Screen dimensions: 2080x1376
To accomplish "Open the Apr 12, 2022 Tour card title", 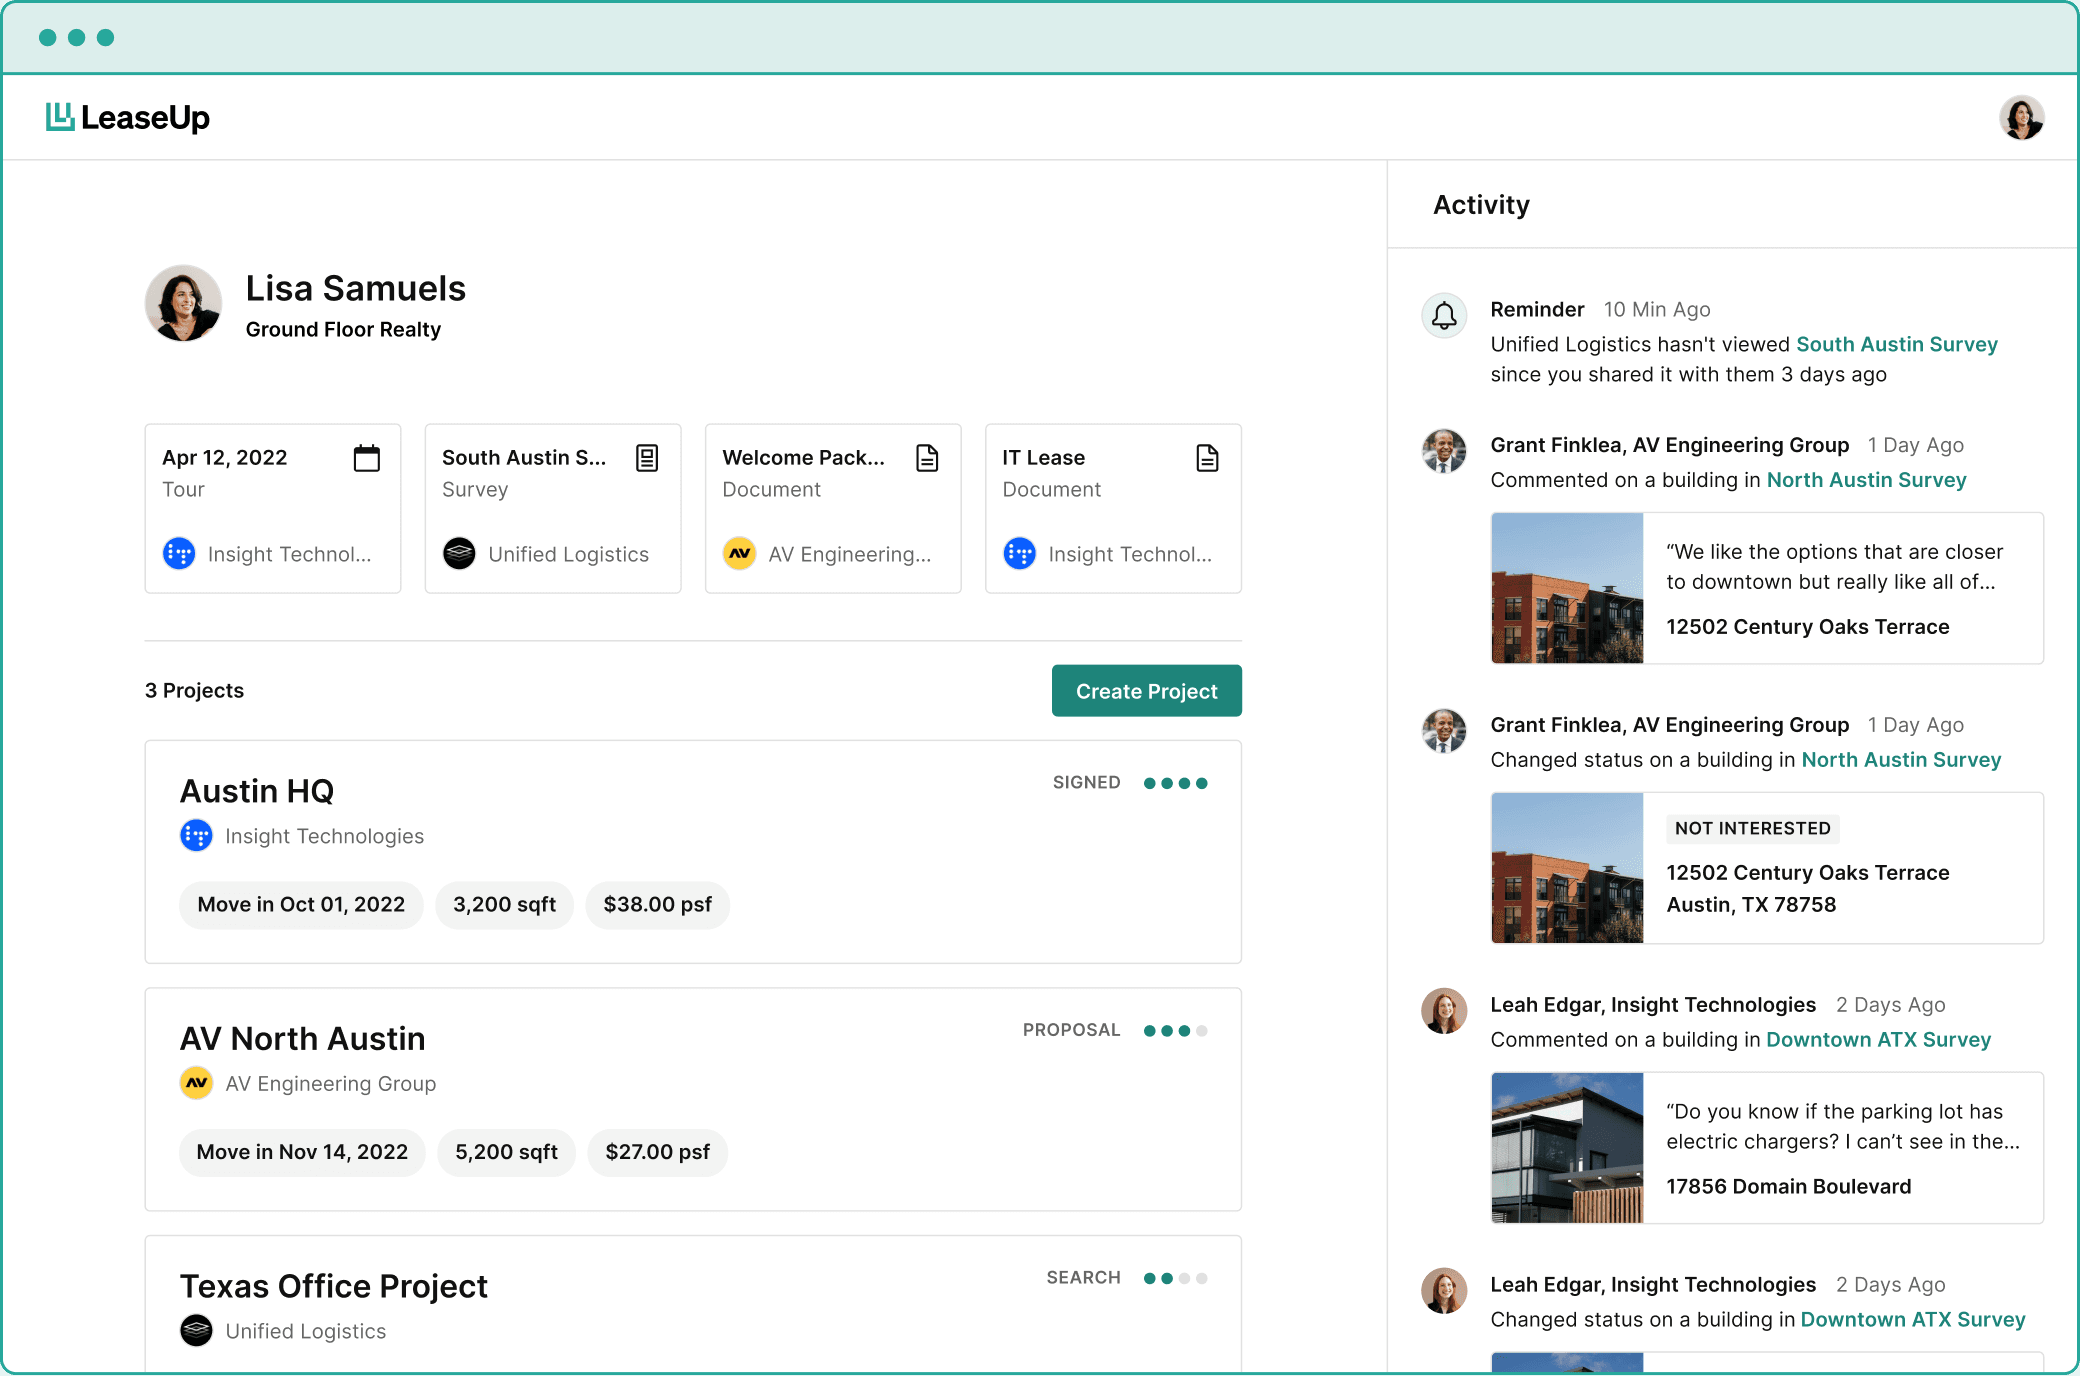I will click(225, 457).
